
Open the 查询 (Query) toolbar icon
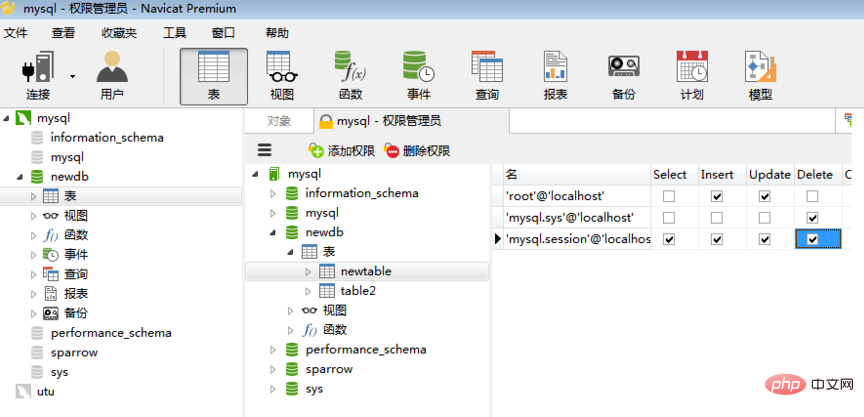[487, 76]
